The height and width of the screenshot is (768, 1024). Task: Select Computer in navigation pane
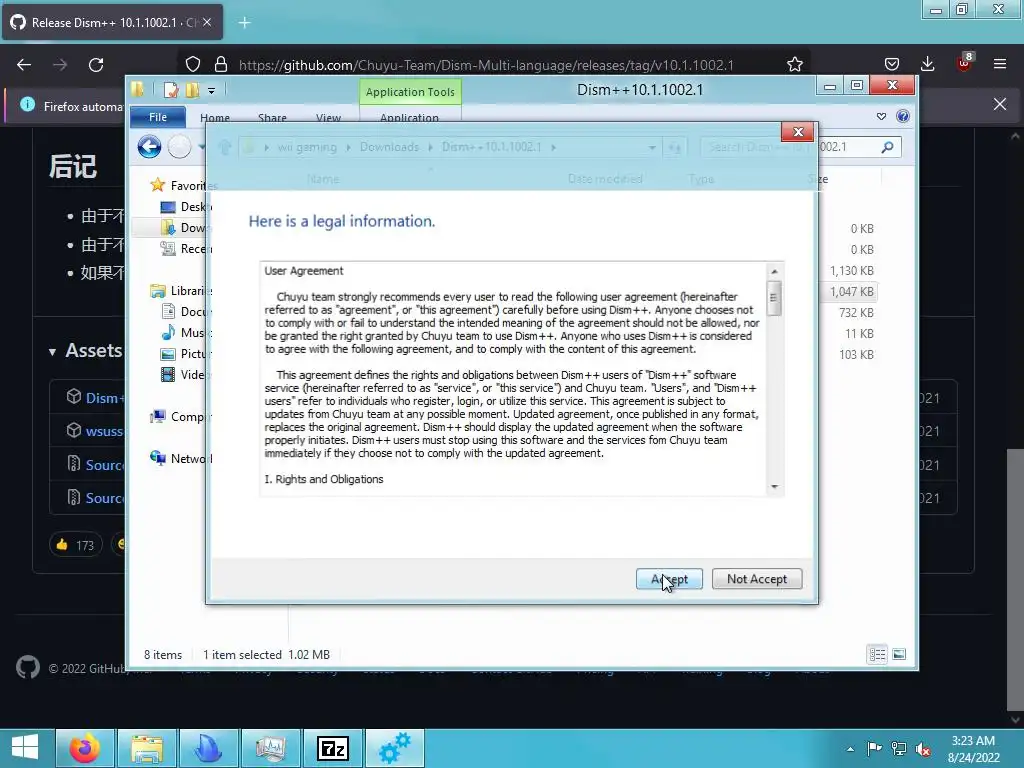point(179,417)
